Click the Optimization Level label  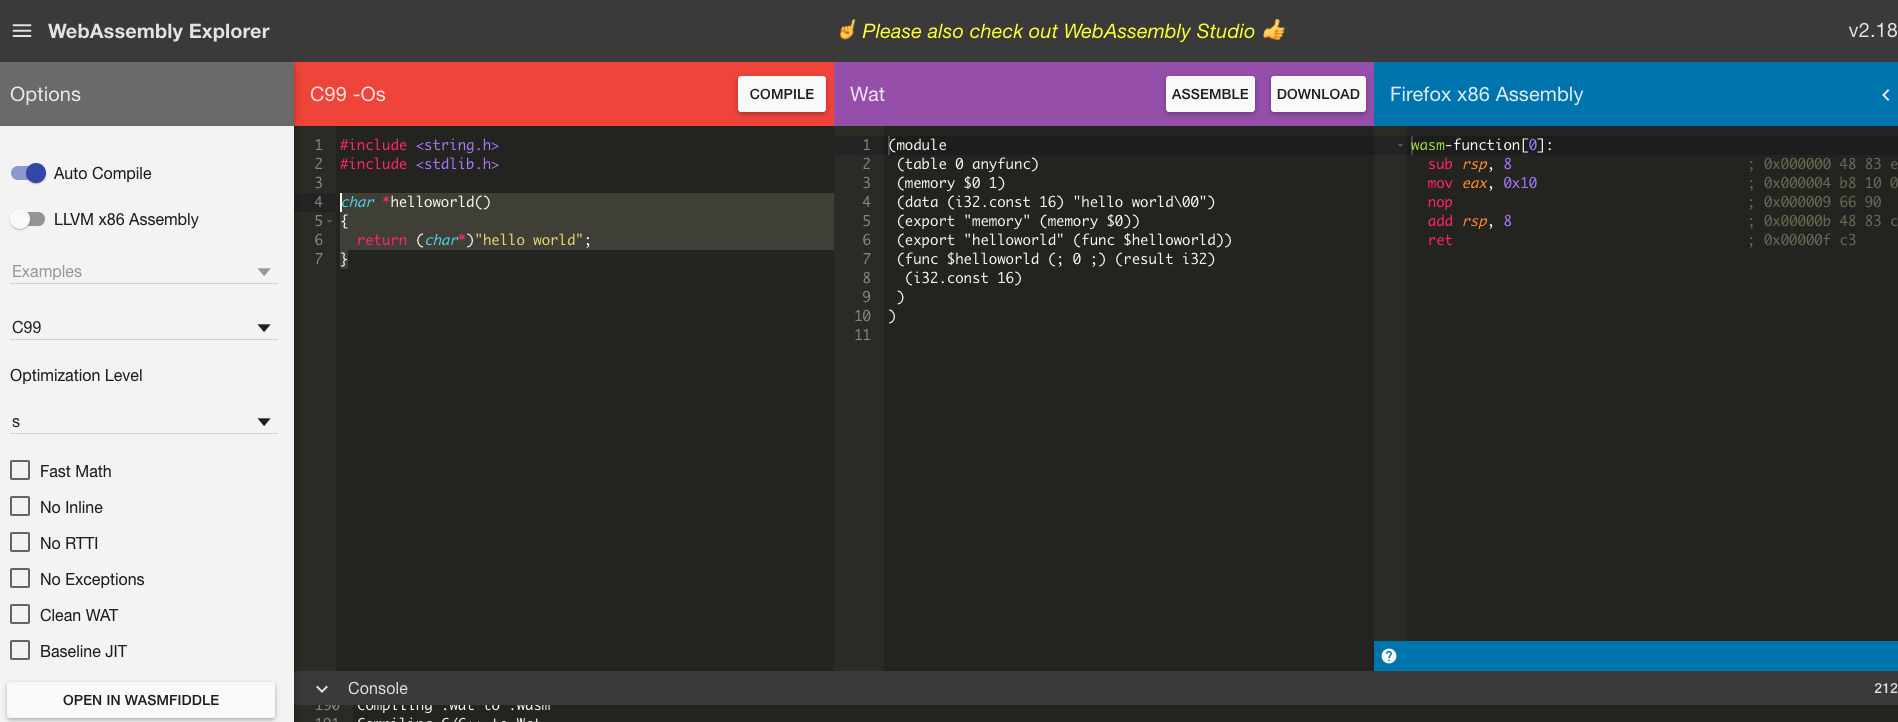coord(76,375)
